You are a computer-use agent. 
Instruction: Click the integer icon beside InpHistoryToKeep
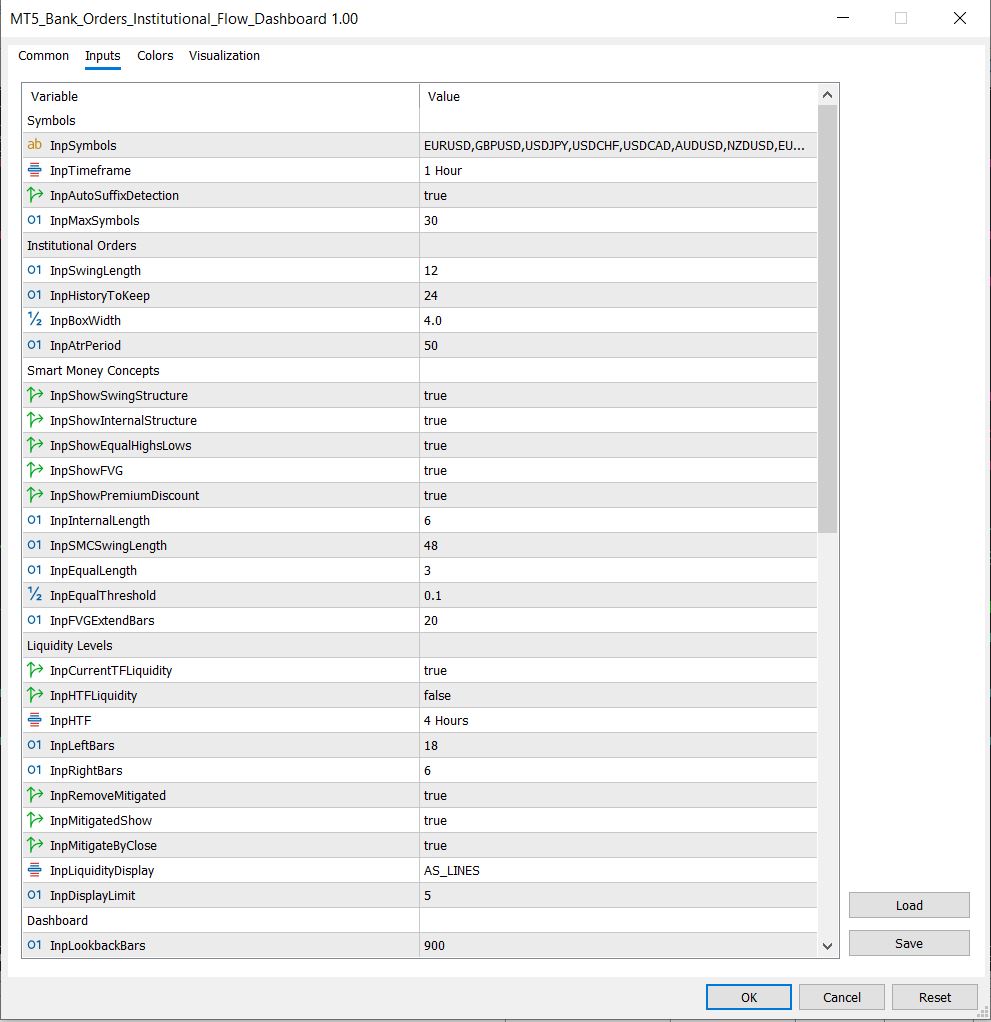[x=35, y=295]
